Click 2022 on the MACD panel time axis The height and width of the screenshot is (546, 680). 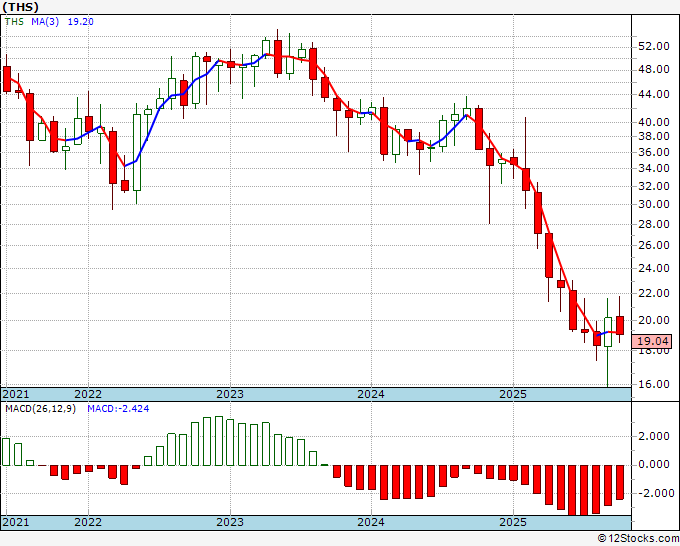click(88, 522)
